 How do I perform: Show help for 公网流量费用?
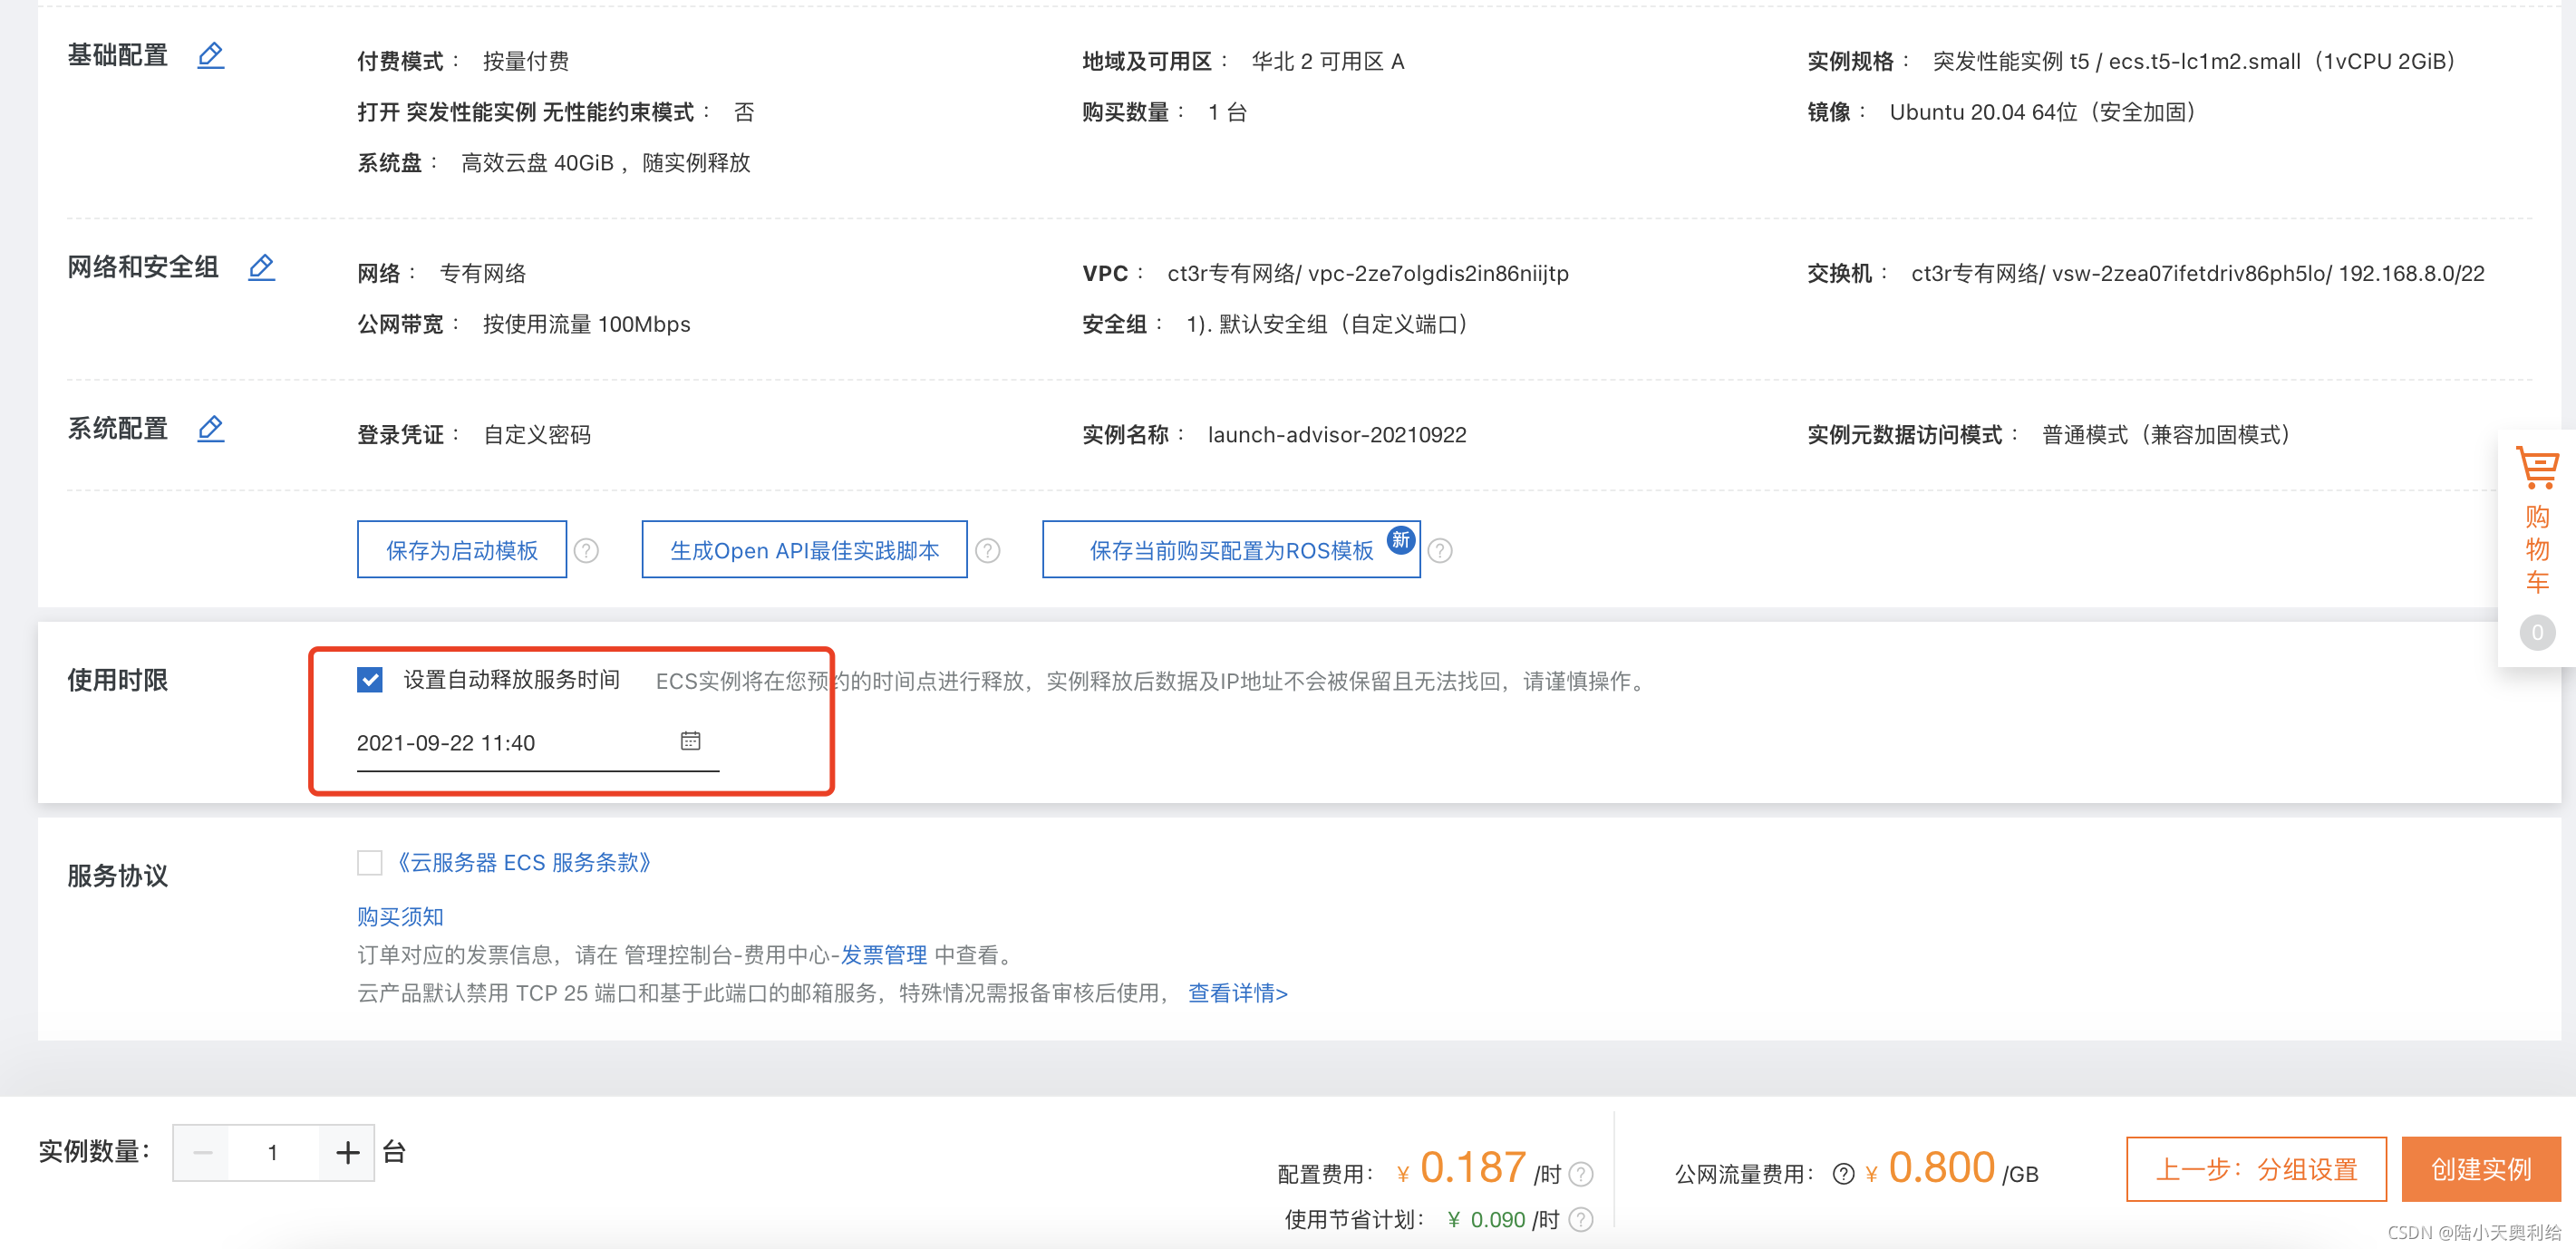click(x=1844, y=1174)
